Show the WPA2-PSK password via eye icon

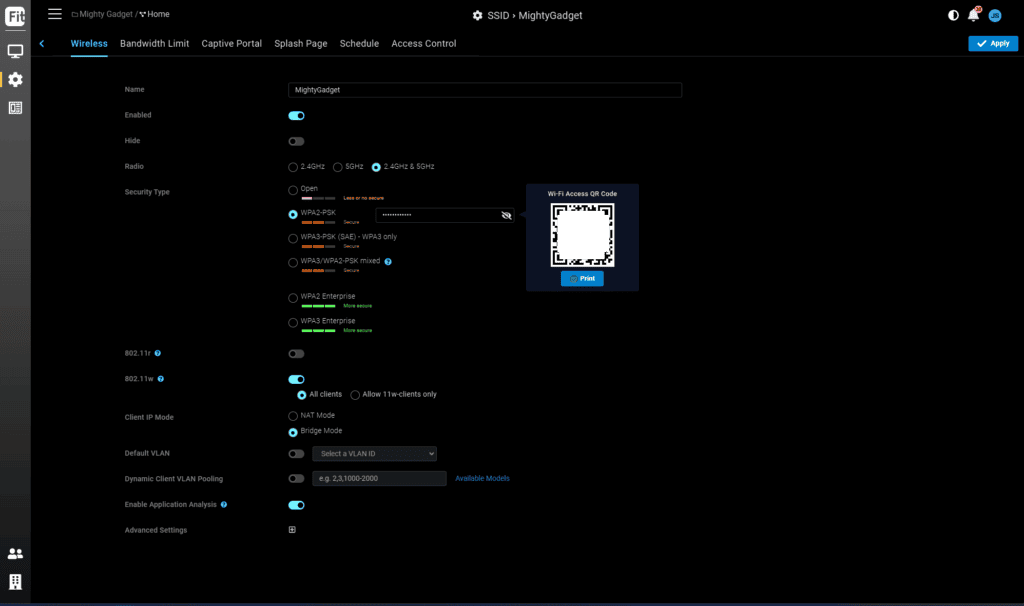click(506, 215)
